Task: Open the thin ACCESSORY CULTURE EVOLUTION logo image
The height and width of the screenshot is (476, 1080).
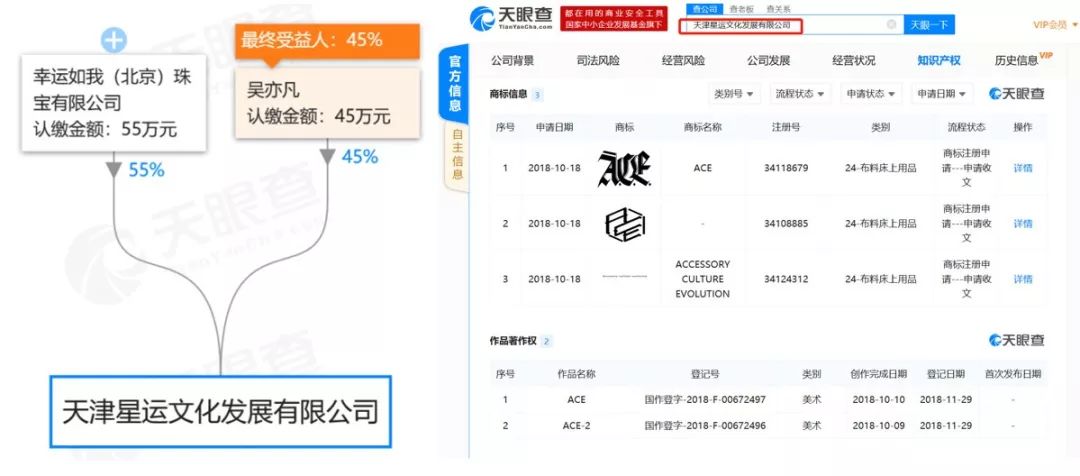Action: (x=624, y=276)
